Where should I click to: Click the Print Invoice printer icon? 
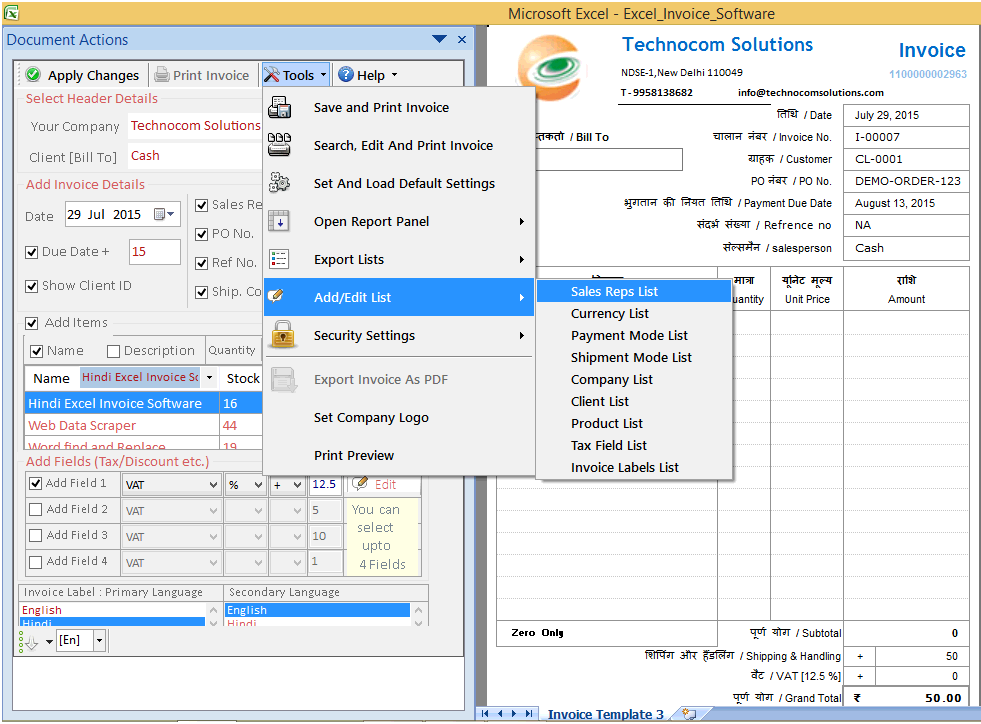click(x=162, y=74)
